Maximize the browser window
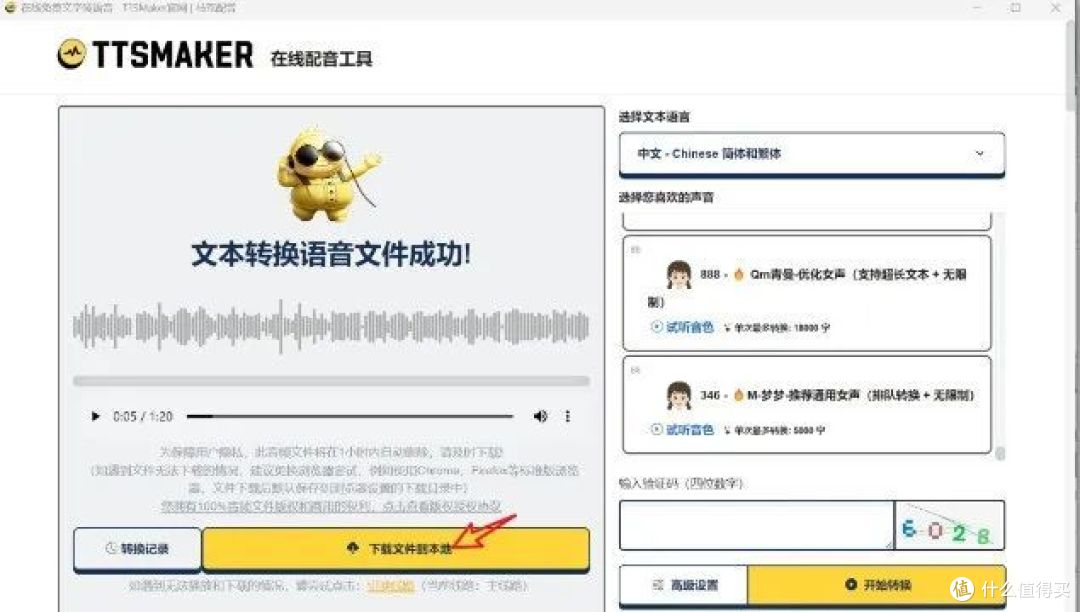The image size is (1080, 612). point(1015,8)
